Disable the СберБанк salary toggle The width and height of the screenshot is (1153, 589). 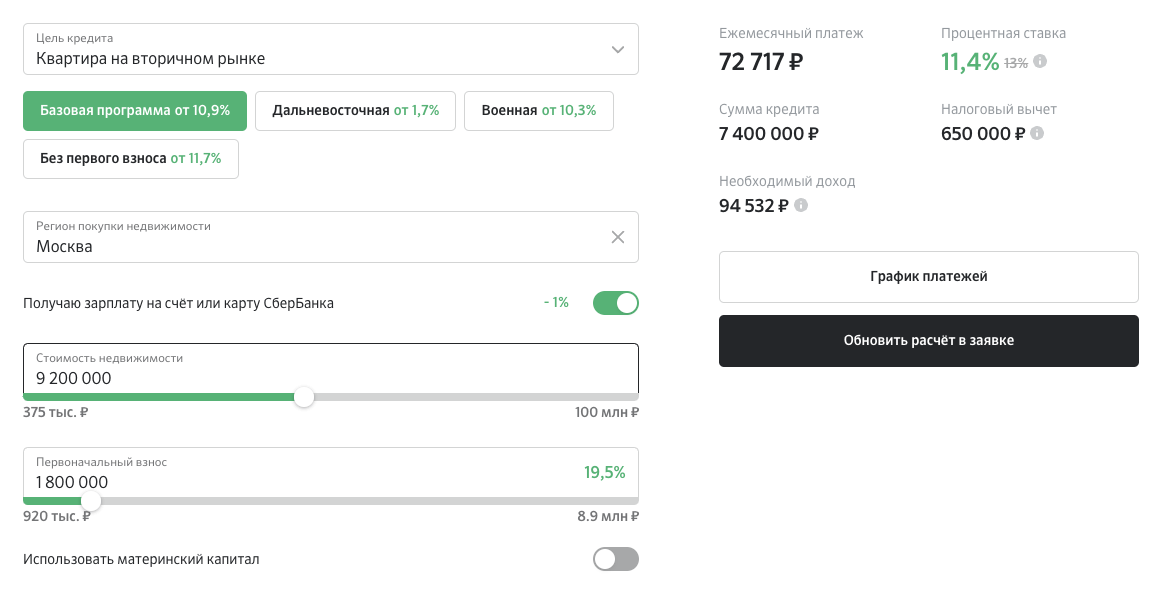615,303
